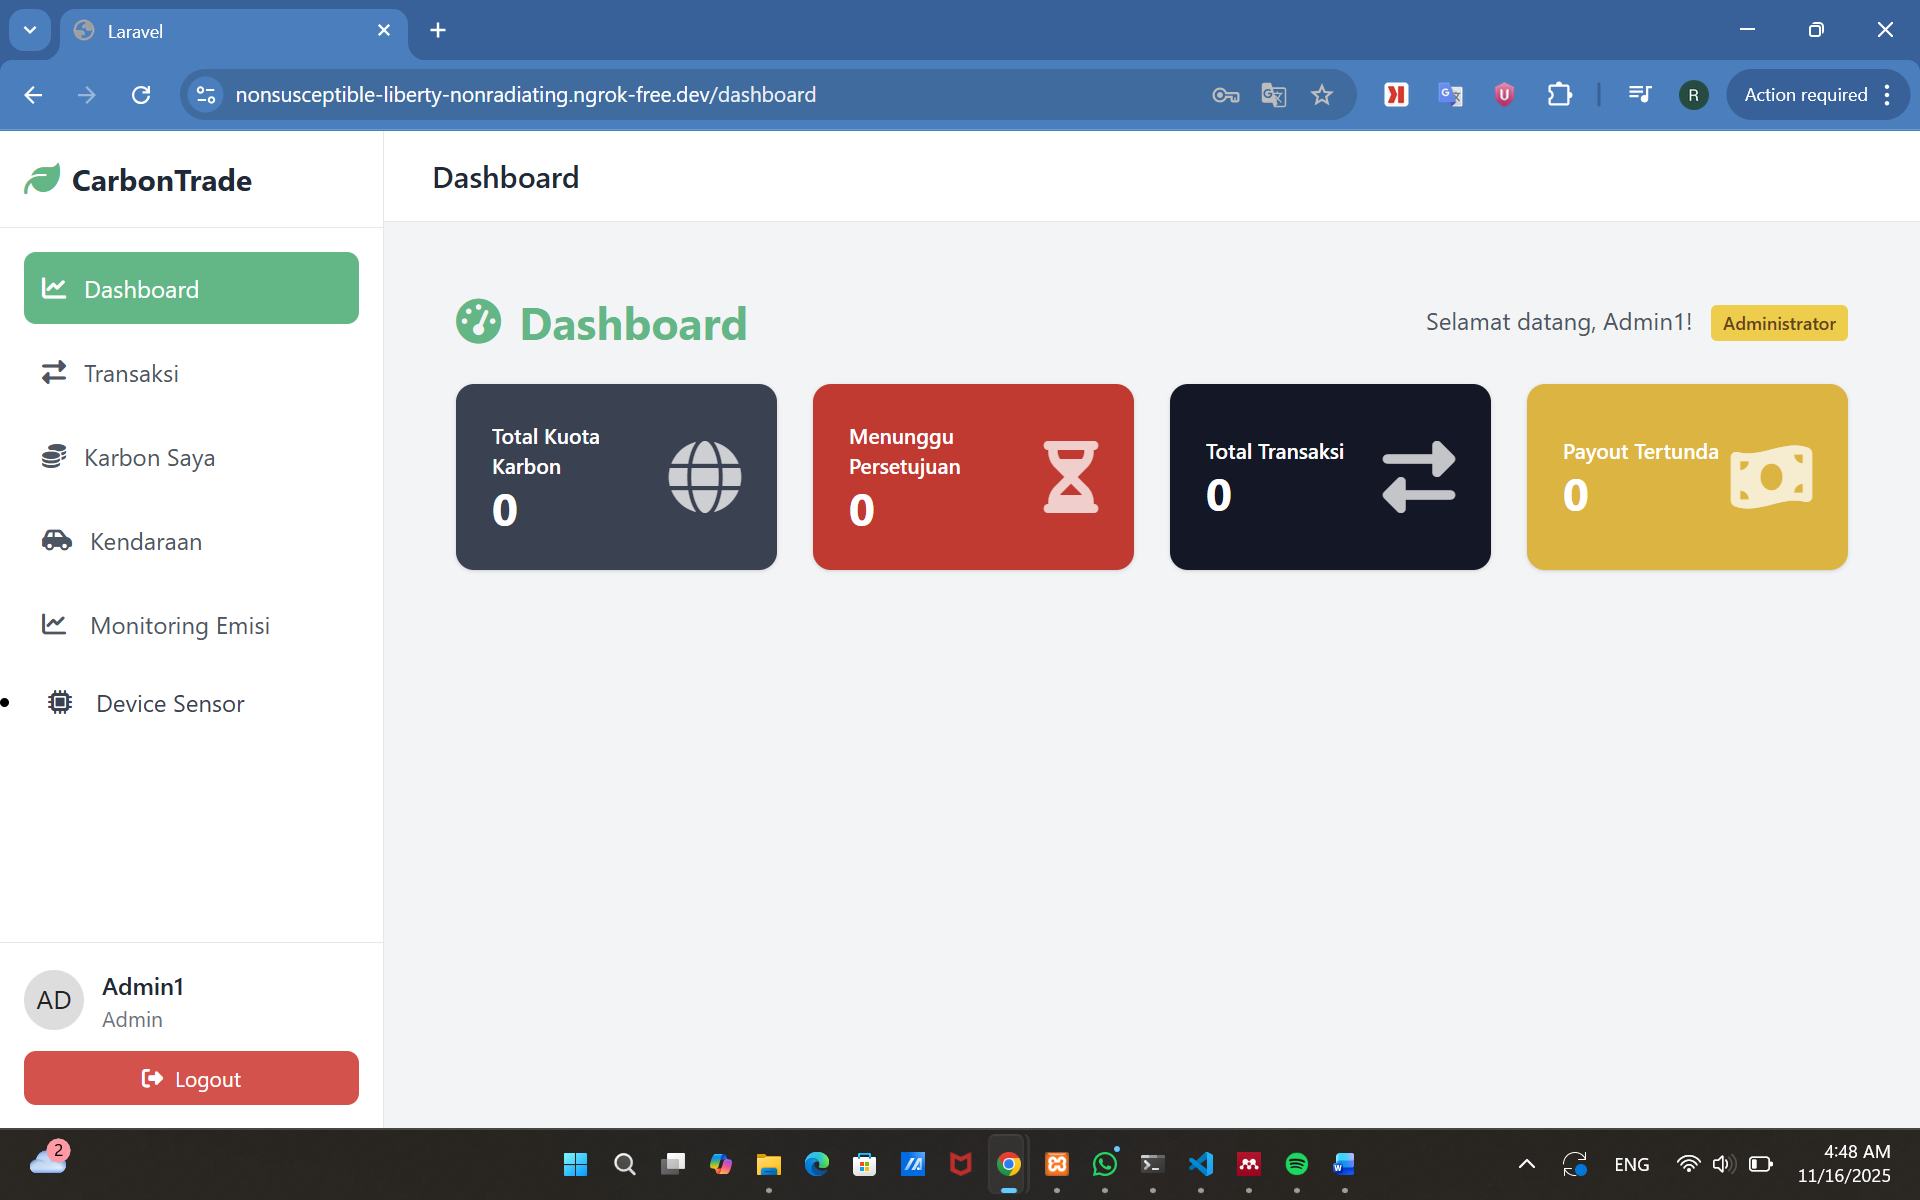Open a new browser tab
1920x1200 pixels.
[x=438, y=30]
